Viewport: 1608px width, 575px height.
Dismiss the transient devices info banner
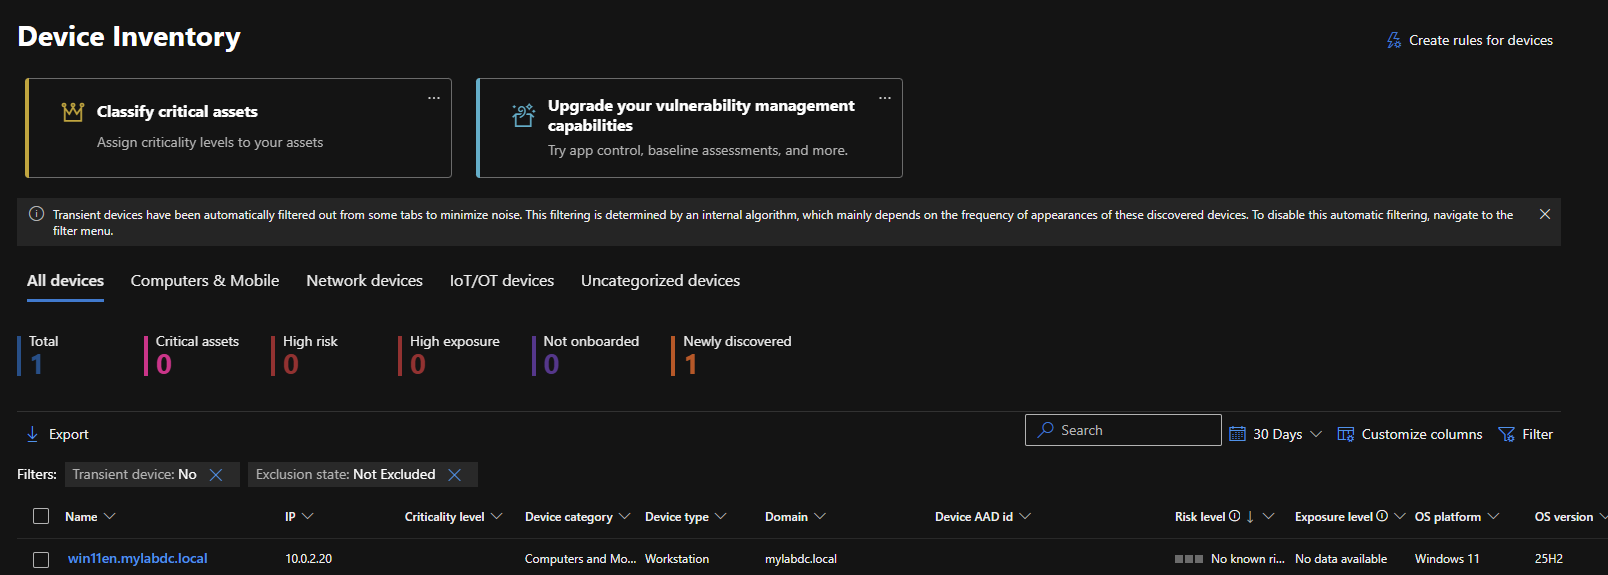pyautogui.click(x=1545, y=214)
